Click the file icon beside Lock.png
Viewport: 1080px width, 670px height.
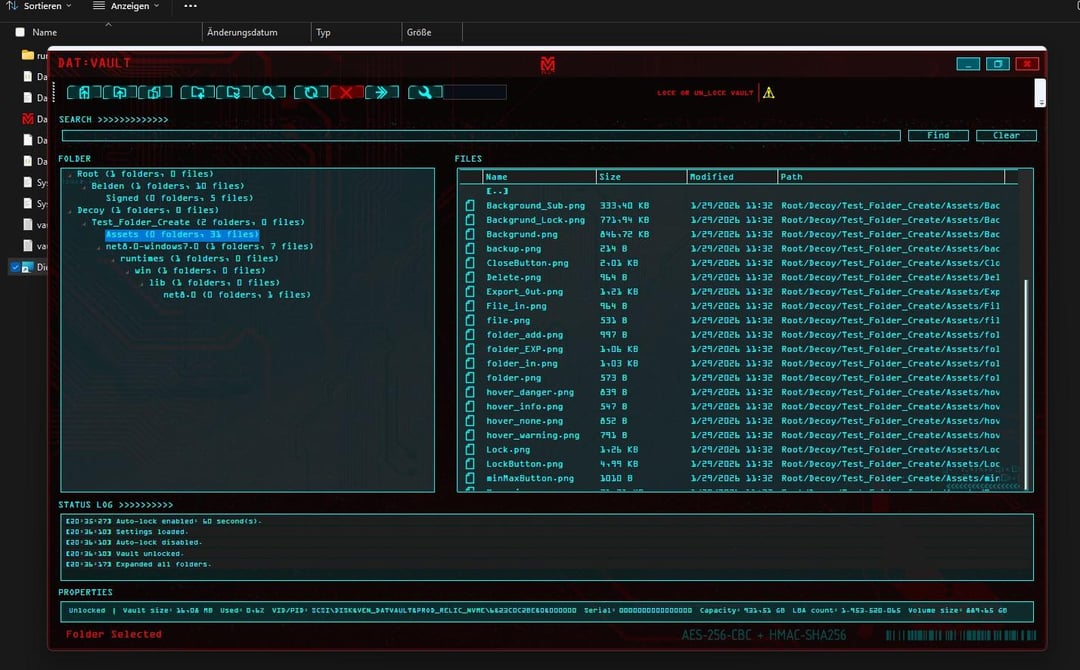[x=469, y=450]
